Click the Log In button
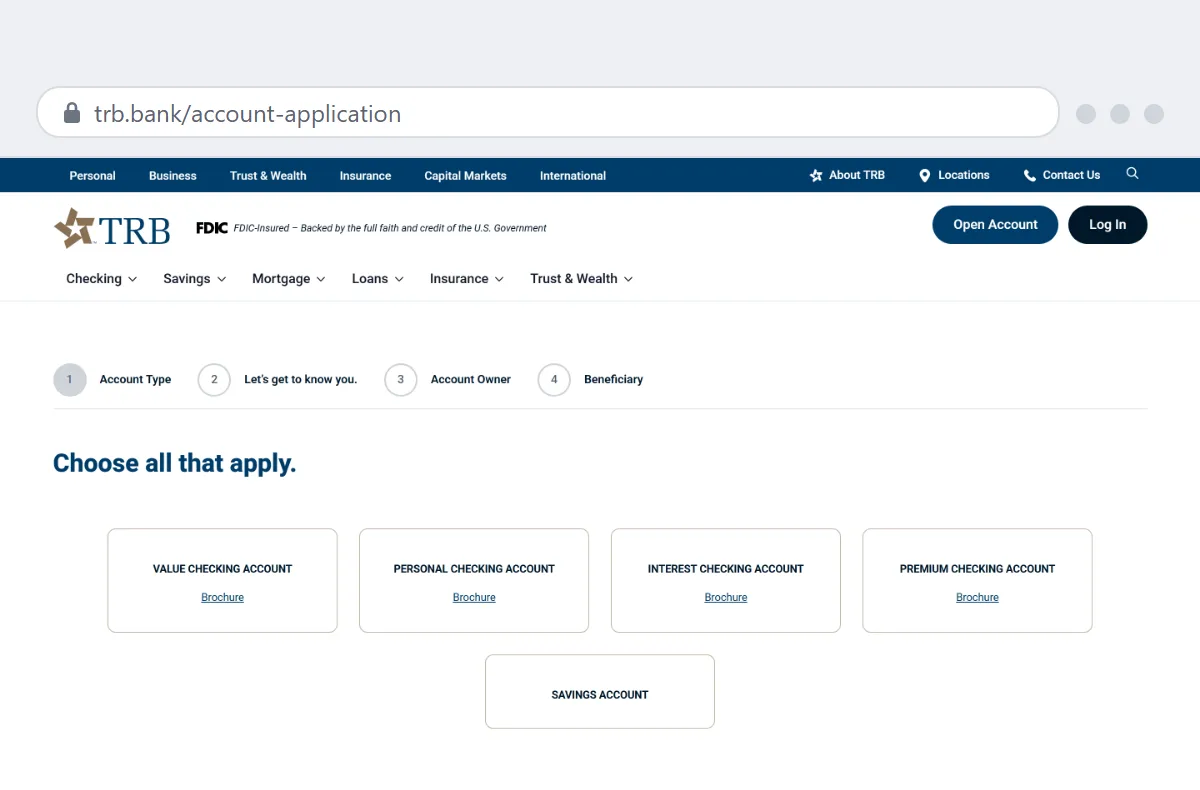The width and height of the screenshot is (1200, 790). tap(1107, 225)
